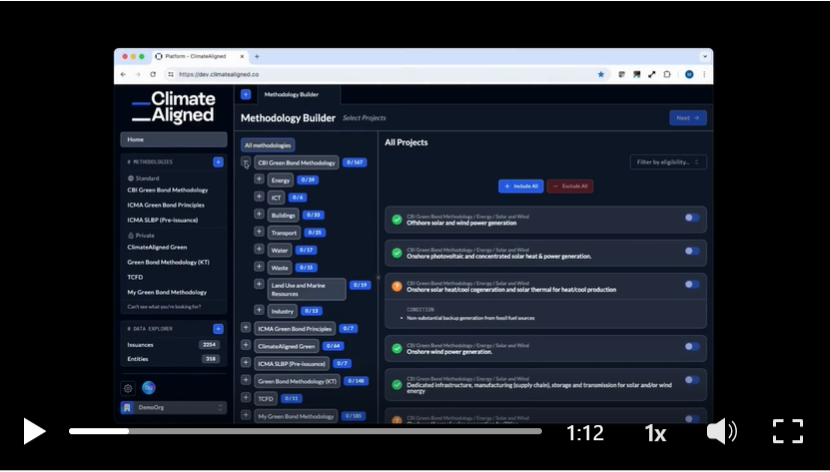Image resolution: width=830 pixels, height=472 pixels.
Task: Click the user avatar in sidebar
Action: 149,388
